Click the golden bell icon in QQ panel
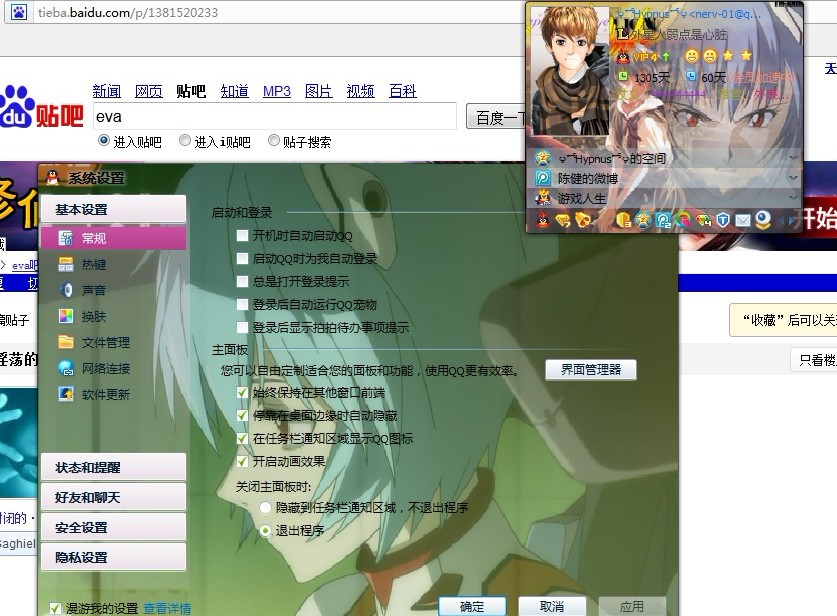Viewport: 837px width, 616px height. click(583, 219)
